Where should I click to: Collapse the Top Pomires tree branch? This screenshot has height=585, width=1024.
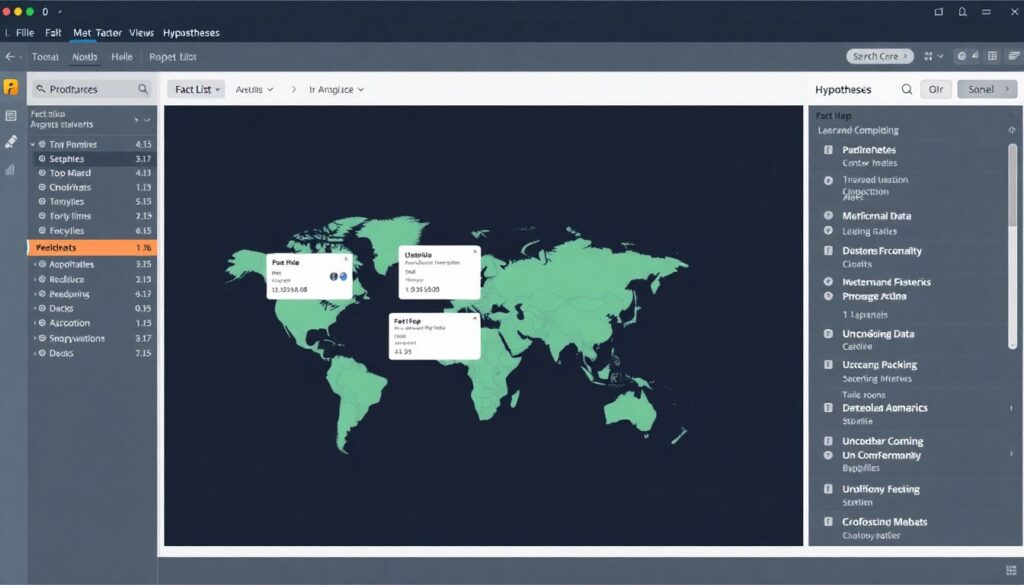tap(33, 144)
